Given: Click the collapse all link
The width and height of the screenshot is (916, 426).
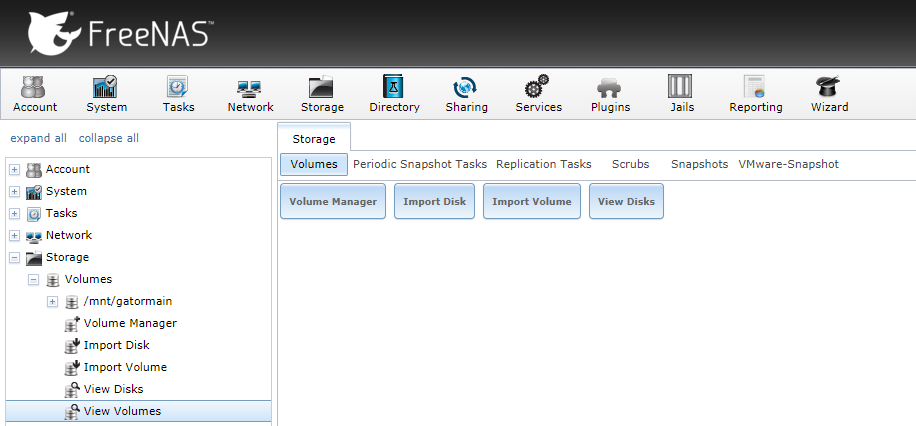Looking at the screenshot, I should 109,138.
